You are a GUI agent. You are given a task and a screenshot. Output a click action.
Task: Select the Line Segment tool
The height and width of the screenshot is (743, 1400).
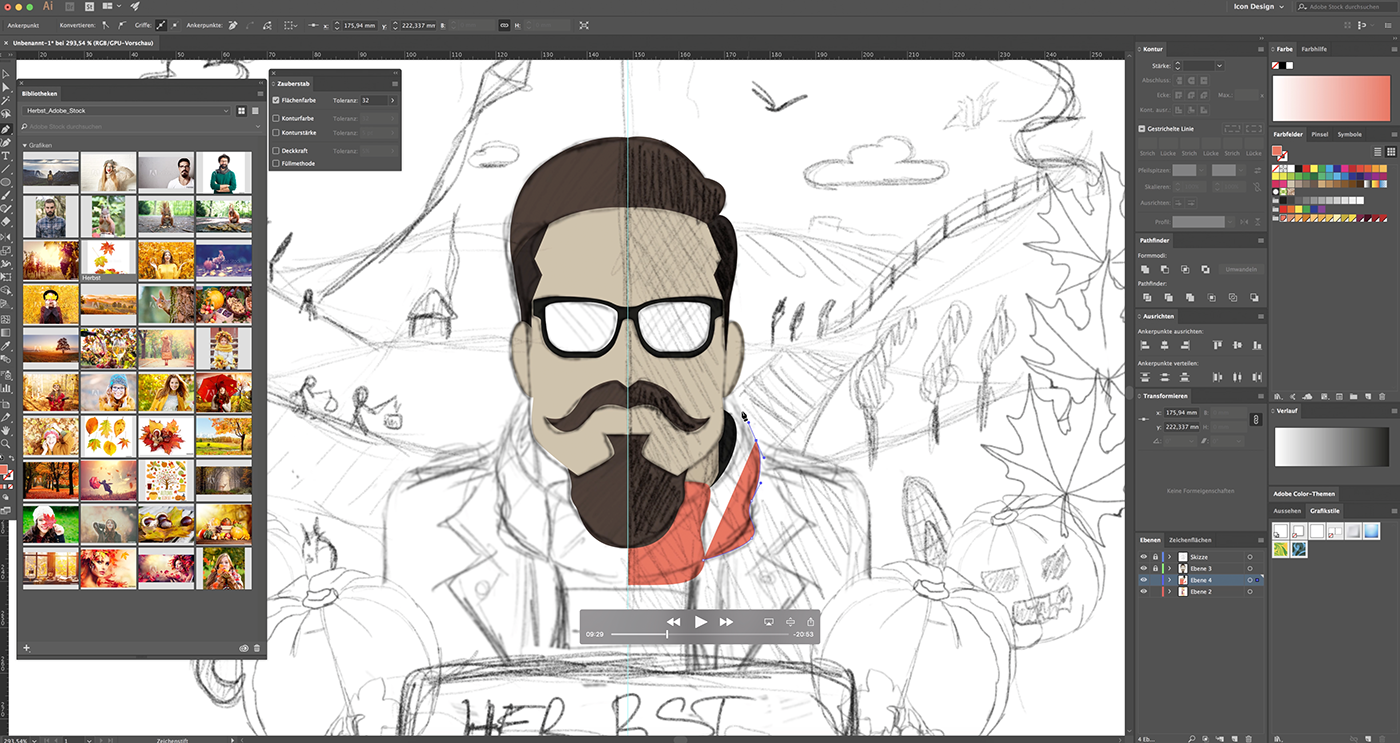pos(6,169)
